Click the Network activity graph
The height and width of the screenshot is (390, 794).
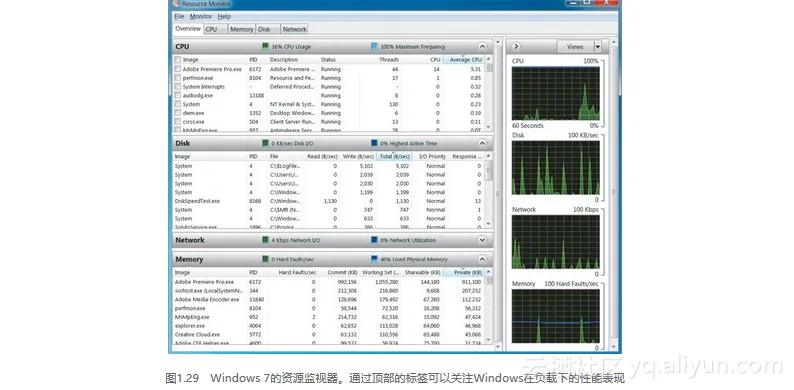(x=555, y=242)
